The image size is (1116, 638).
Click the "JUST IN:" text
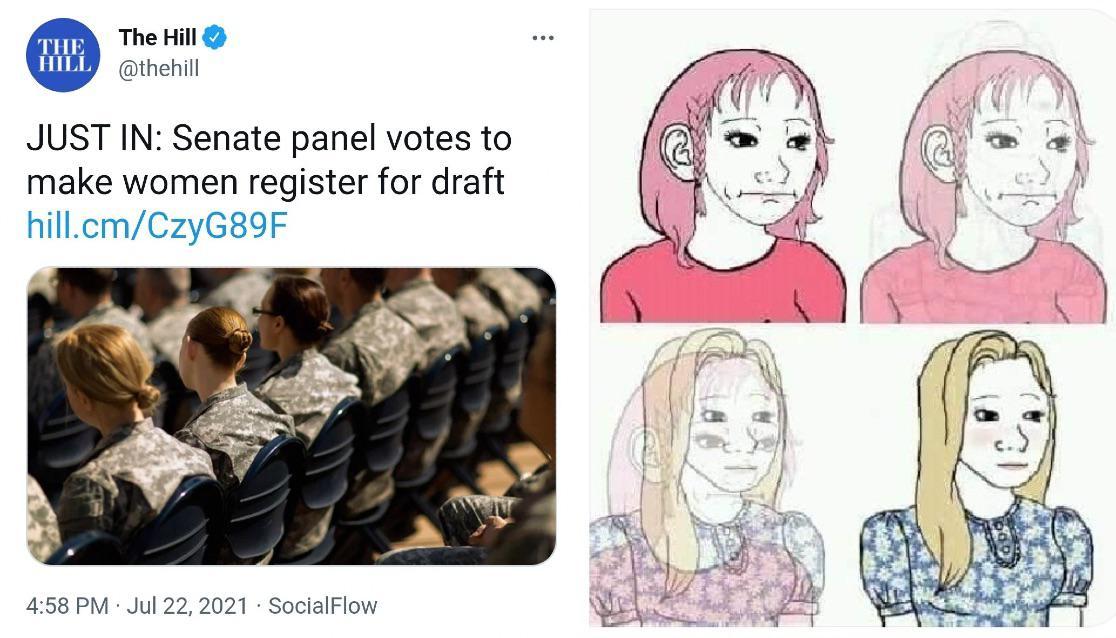(92, 139)
